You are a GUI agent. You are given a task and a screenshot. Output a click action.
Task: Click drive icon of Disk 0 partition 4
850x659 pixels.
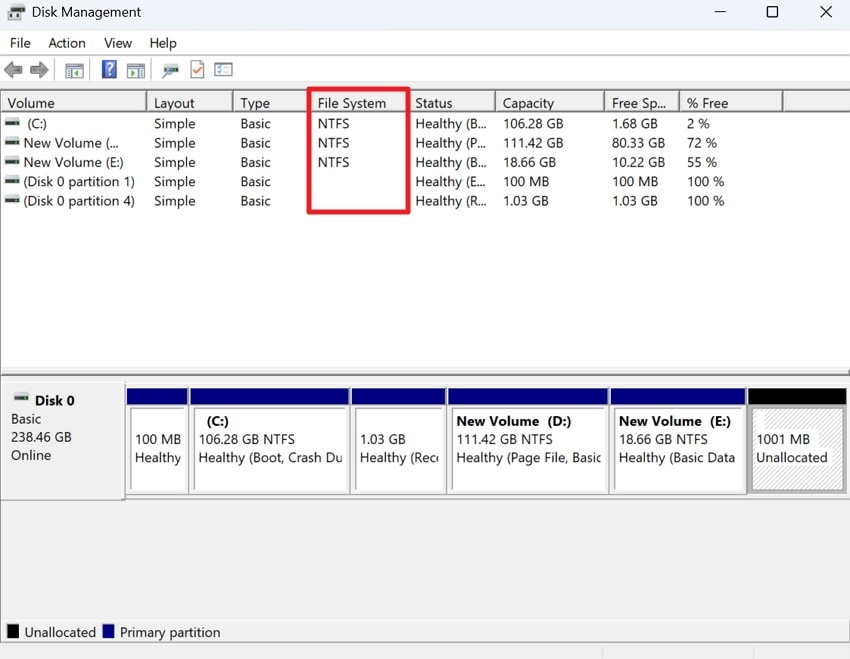12,201
